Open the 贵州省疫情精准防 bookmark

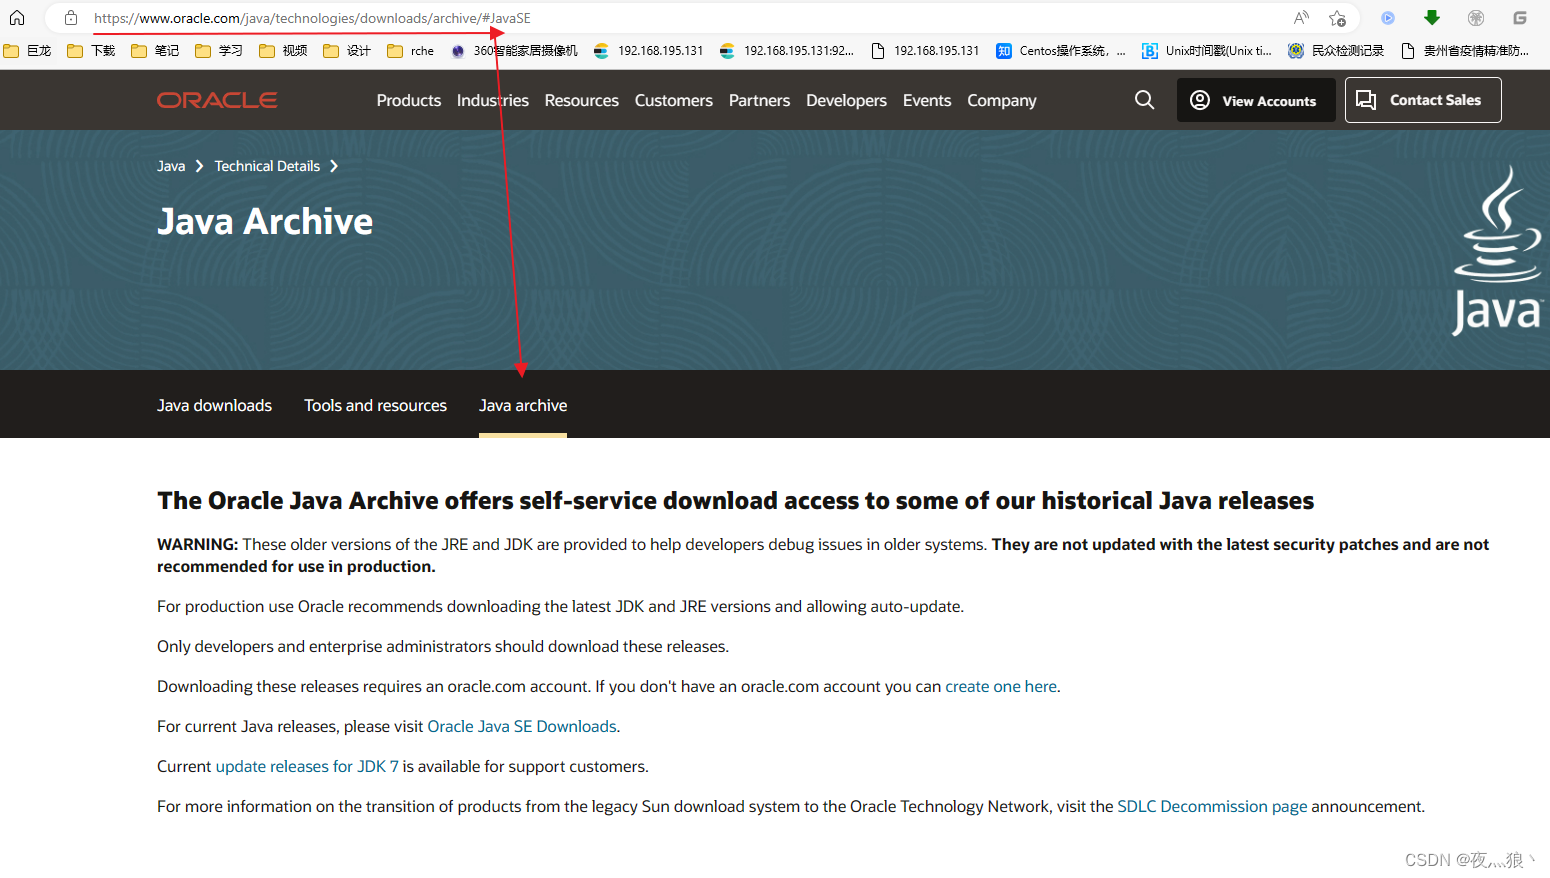click(x=1465, y=51)
